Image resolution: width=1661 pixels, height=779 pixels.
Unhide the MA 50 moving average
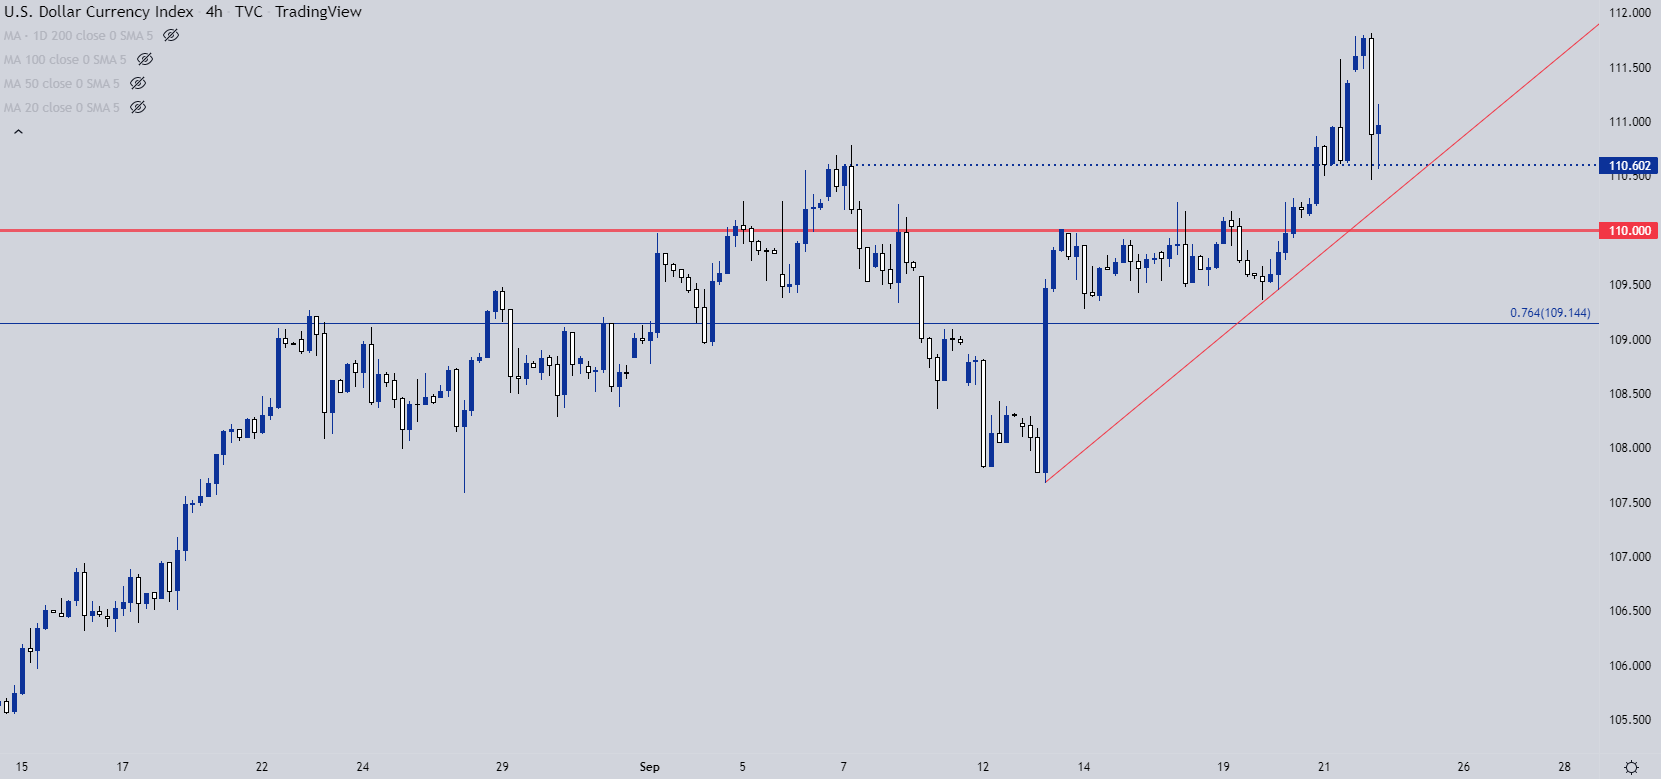(138, 83)
